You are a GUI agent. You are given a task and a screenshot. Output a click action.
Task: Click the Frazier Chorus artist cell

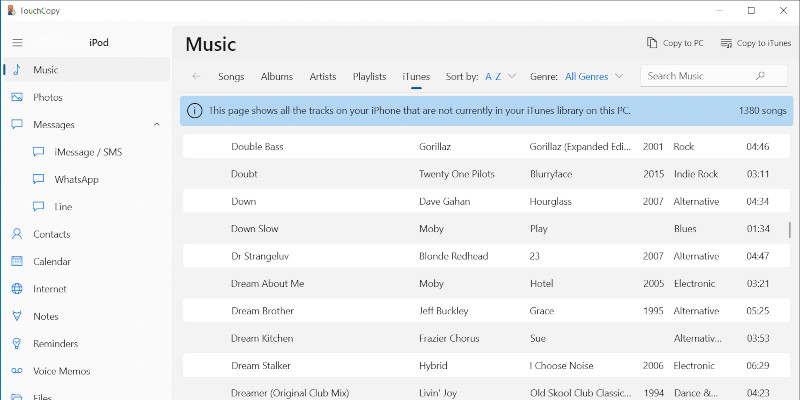point(449,338)
